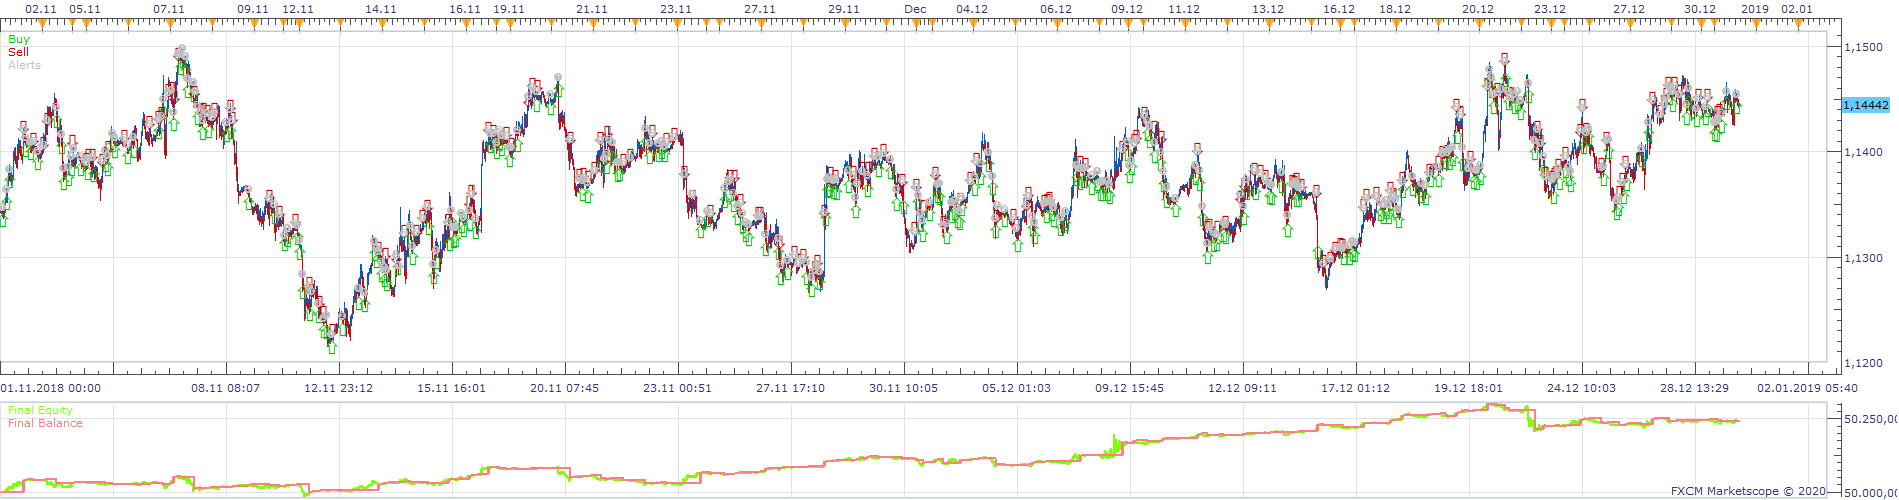Click the 50.000,00 equity axis value
Image resolution: width=1899 pixels, height=500 pixels.
(1870, 492)
